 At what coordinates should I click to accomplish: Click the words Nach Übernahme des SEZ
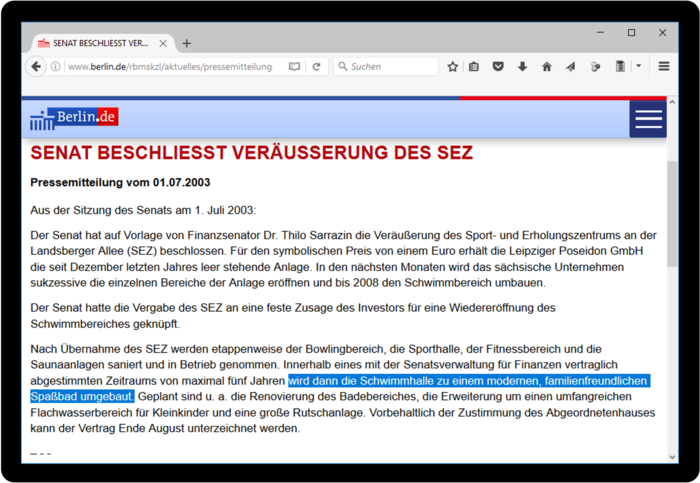(x=99, y=349)
